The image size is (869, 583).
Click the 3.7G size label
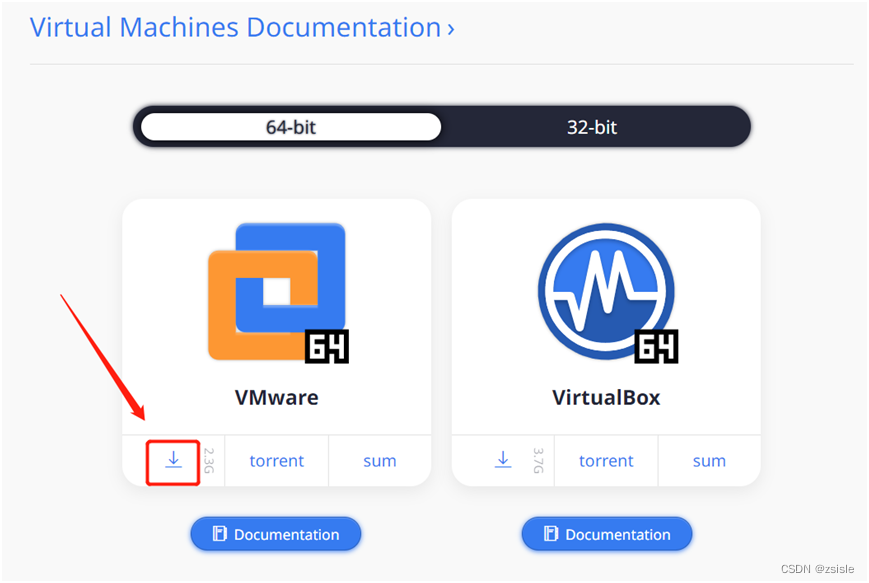[x=538, y=461]
